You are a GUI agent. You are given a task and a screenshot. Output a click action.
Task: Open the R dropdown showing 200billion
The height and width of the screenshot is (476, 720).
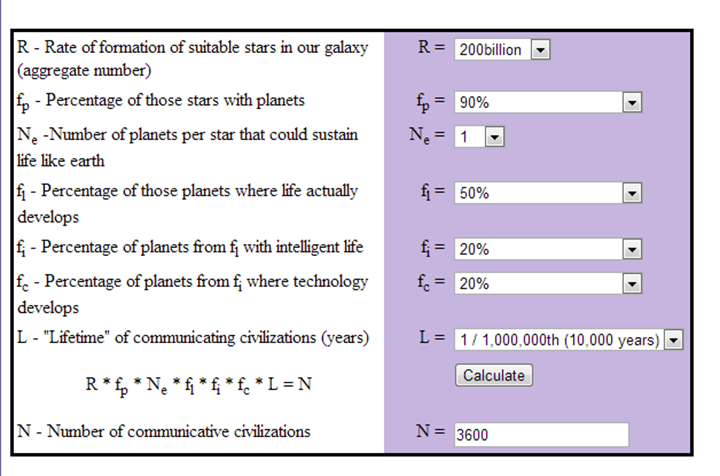pyautogui.click(x=540, y=50)
